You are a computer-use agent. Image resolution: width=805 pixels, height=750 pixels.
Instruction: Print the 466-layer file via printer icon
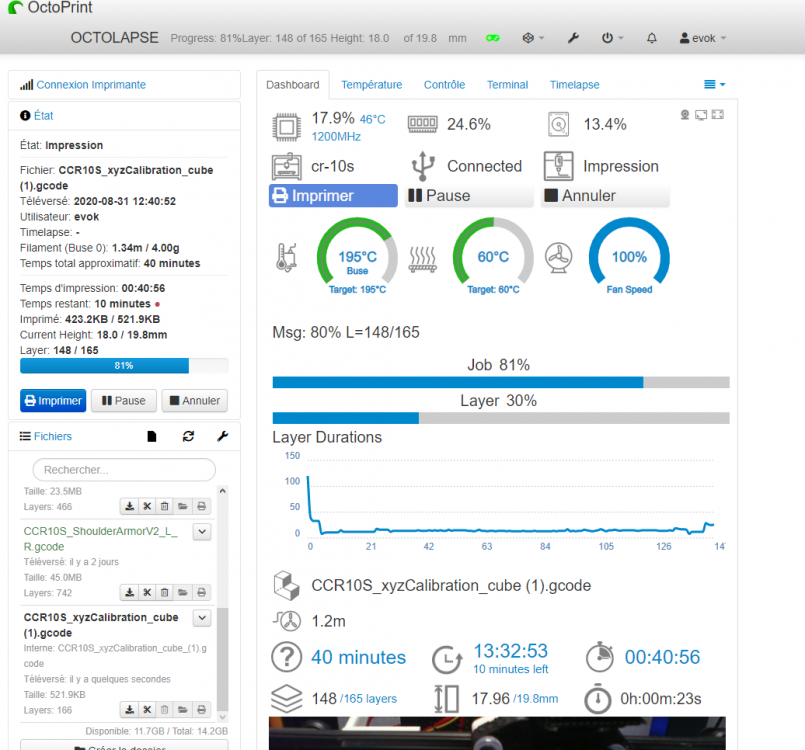coord(201,506)
